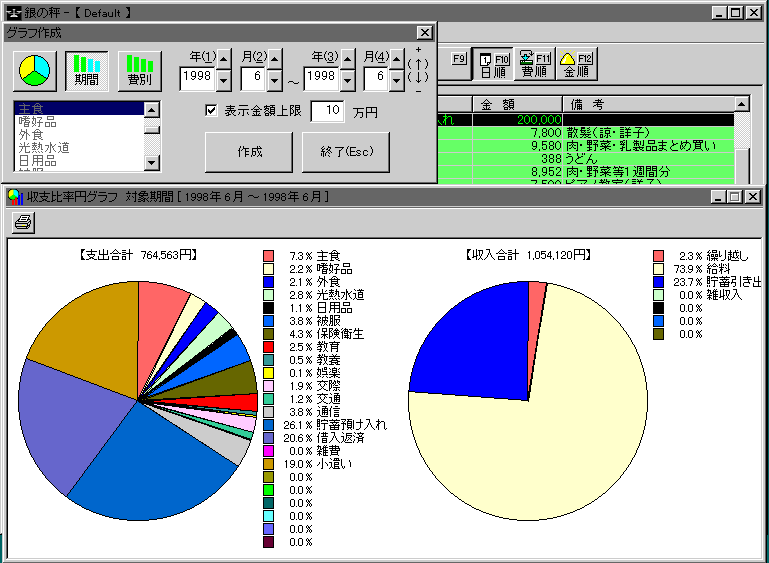This screenshot has height=563, width=769.
Task: Select the 肉・野菜等1週間分 entry row
Action: coord(586,172)
